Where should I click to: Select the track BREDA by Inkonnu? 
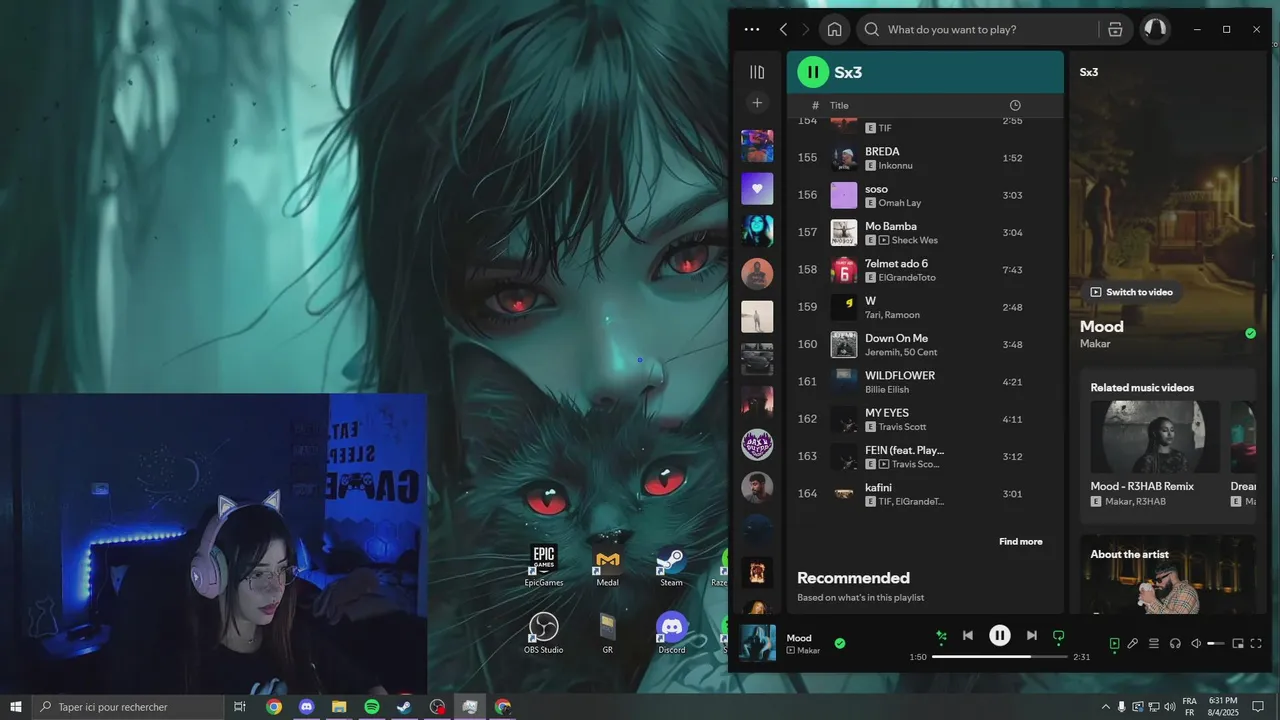click(925, 158)
